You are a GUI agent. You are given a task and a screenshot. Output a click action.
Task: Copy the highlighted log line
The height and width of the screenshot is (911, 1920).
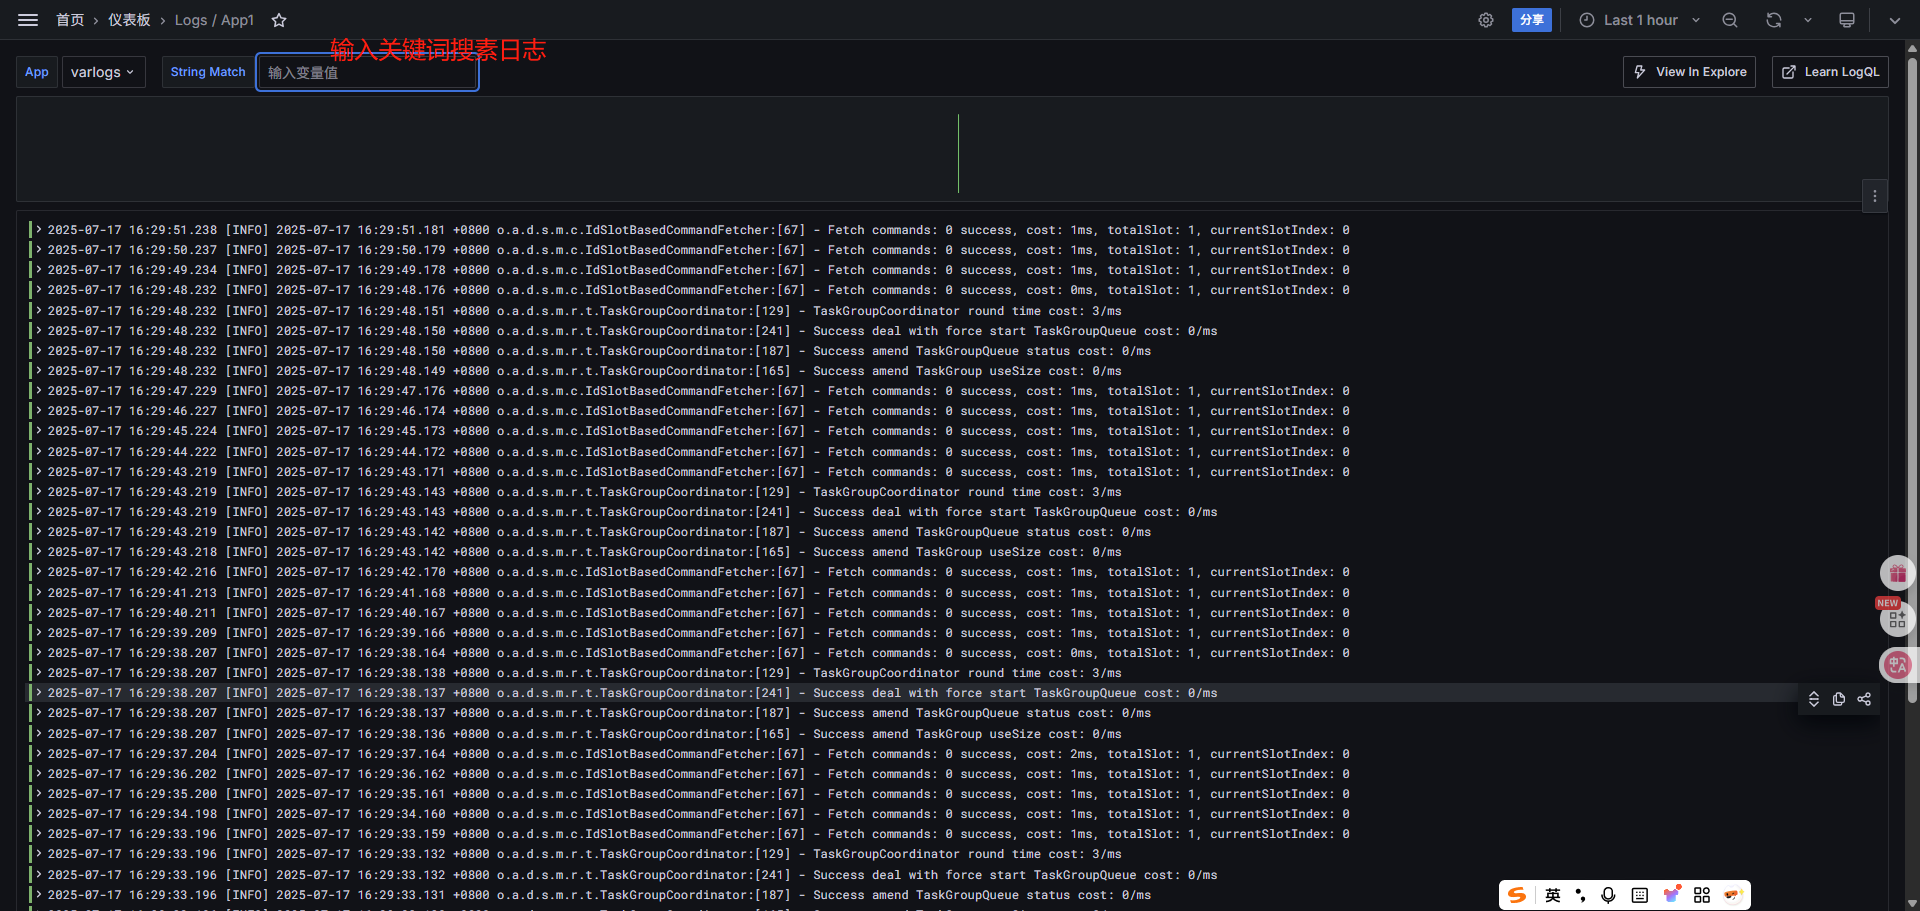tap(1839, 699)
